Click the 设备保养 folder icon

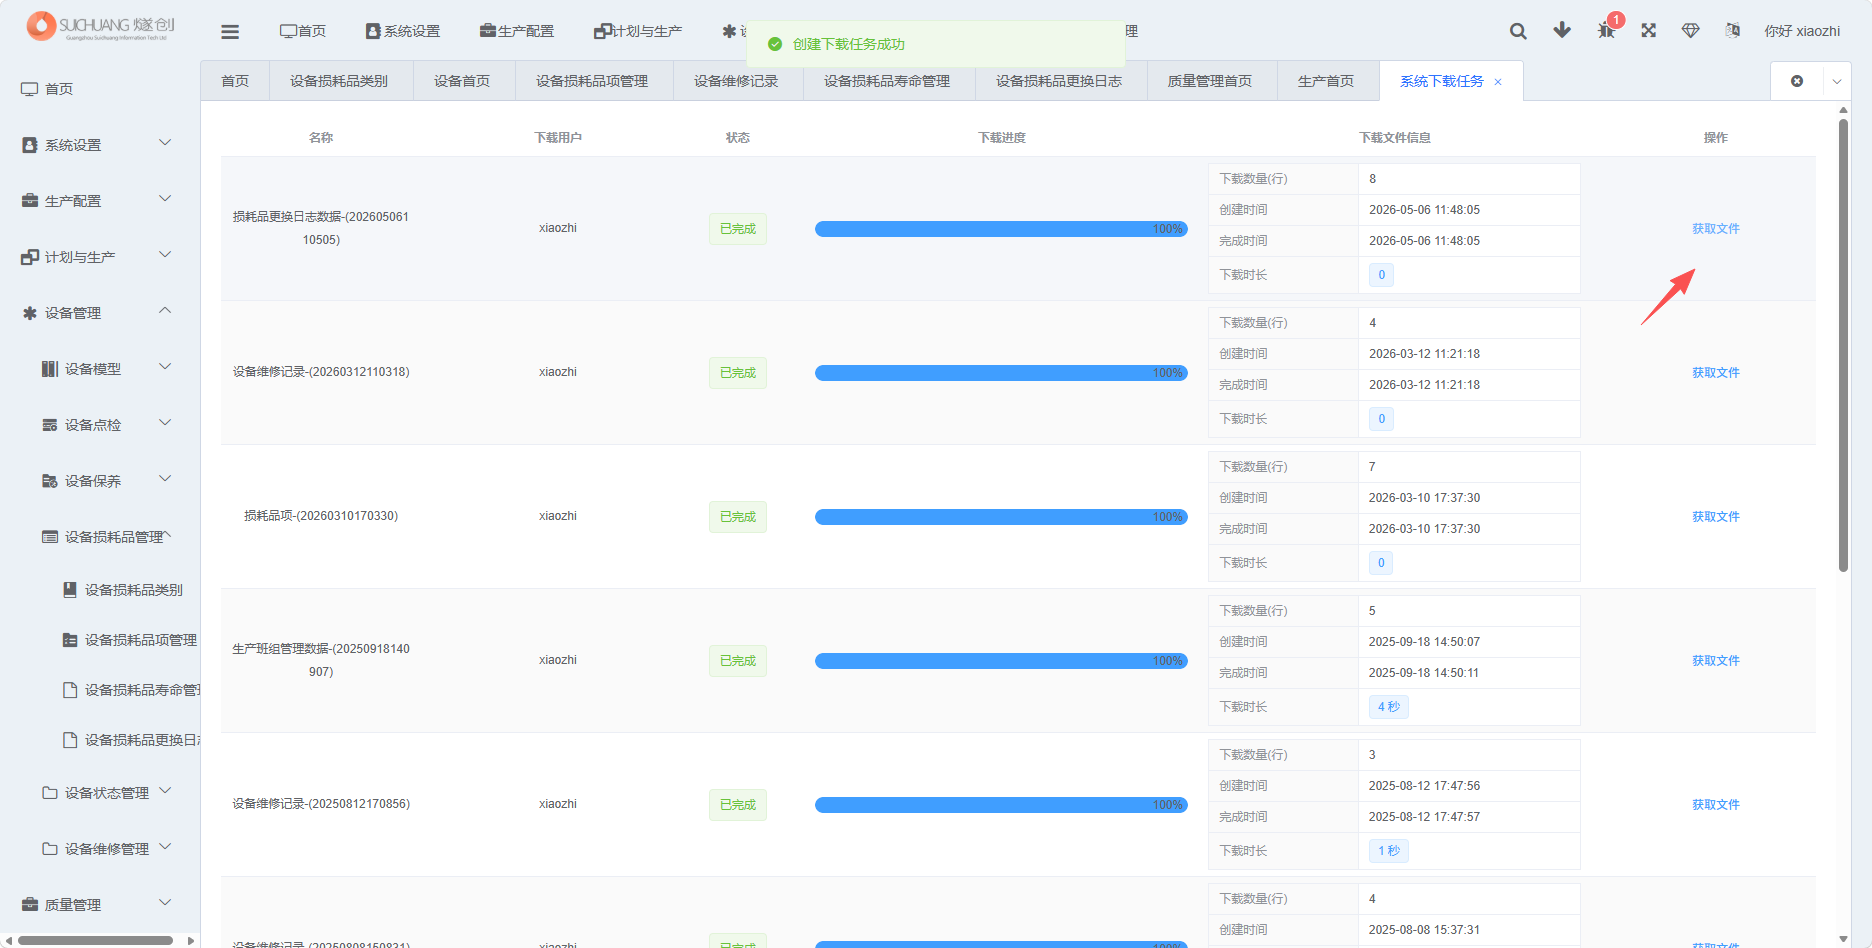click(50, 481)
